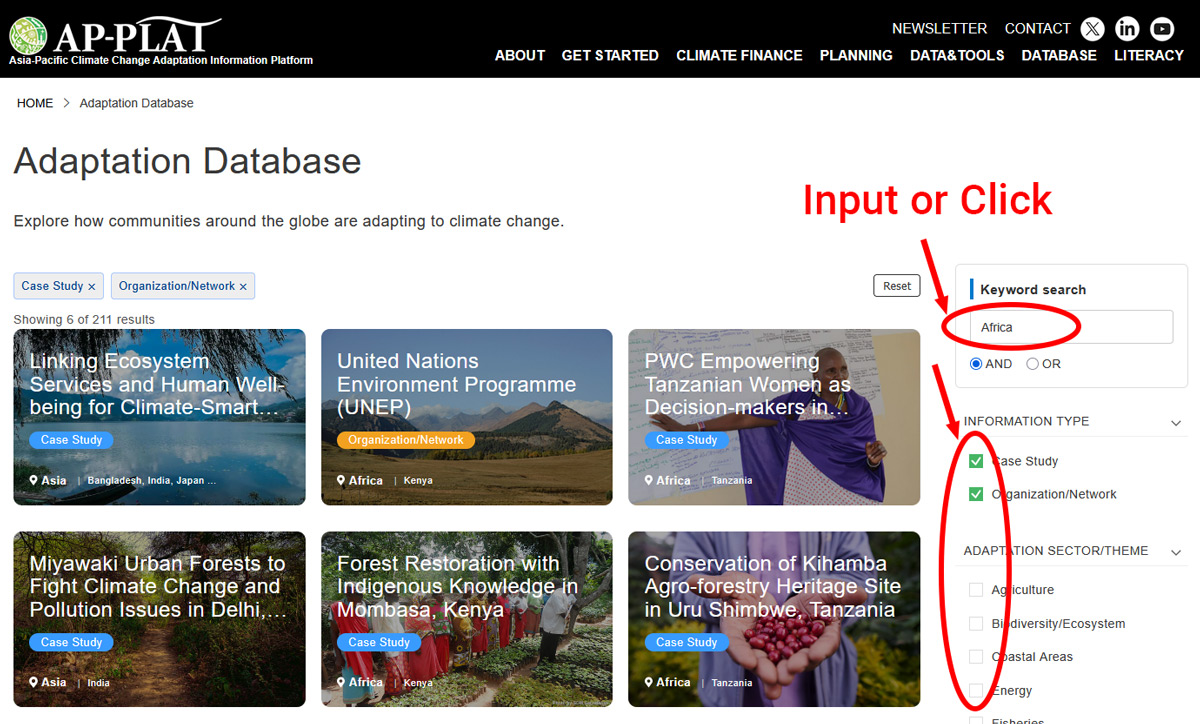Select the OR radio button

point(1033,364)
